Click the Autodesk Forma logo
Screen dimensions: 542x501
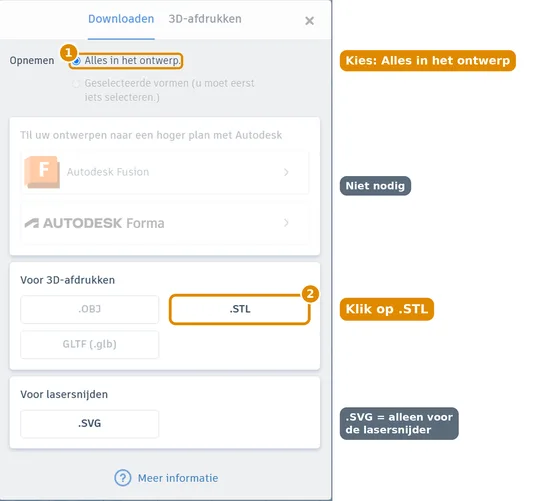pos(94,223)
